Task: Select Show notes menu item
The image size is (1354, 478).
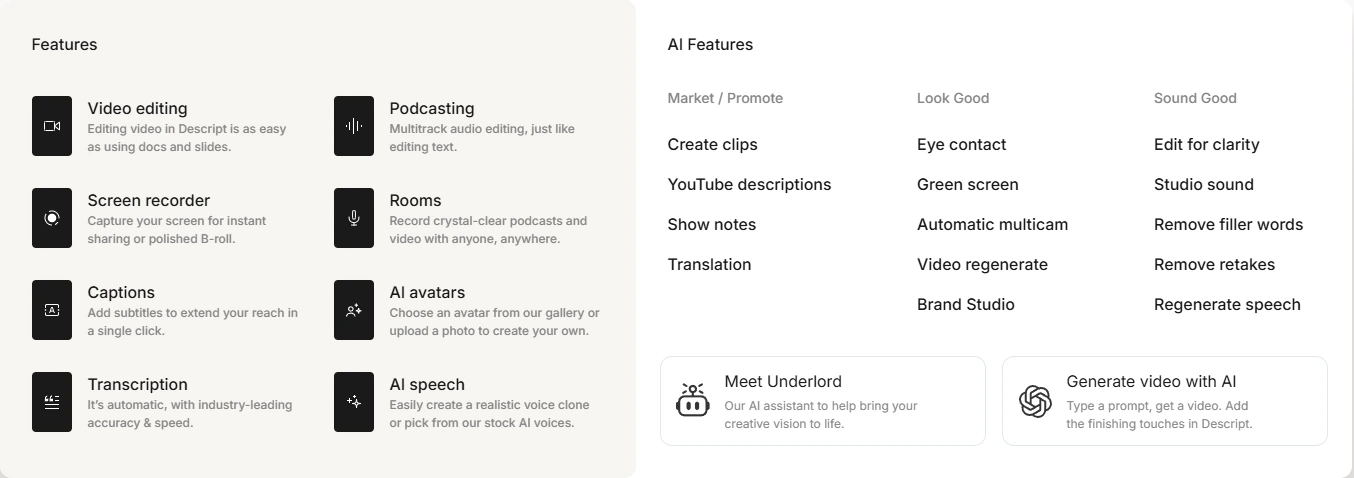Action: pyautogui.click(x=712, y=224)
